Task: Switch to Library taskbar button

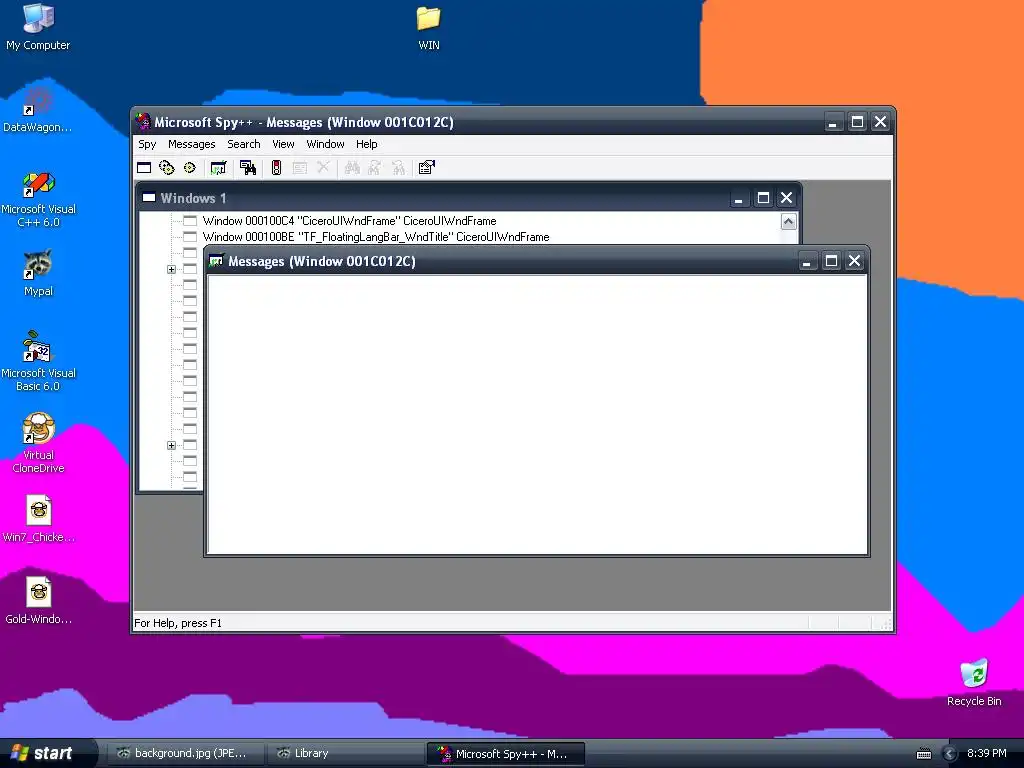Action: 345,754
